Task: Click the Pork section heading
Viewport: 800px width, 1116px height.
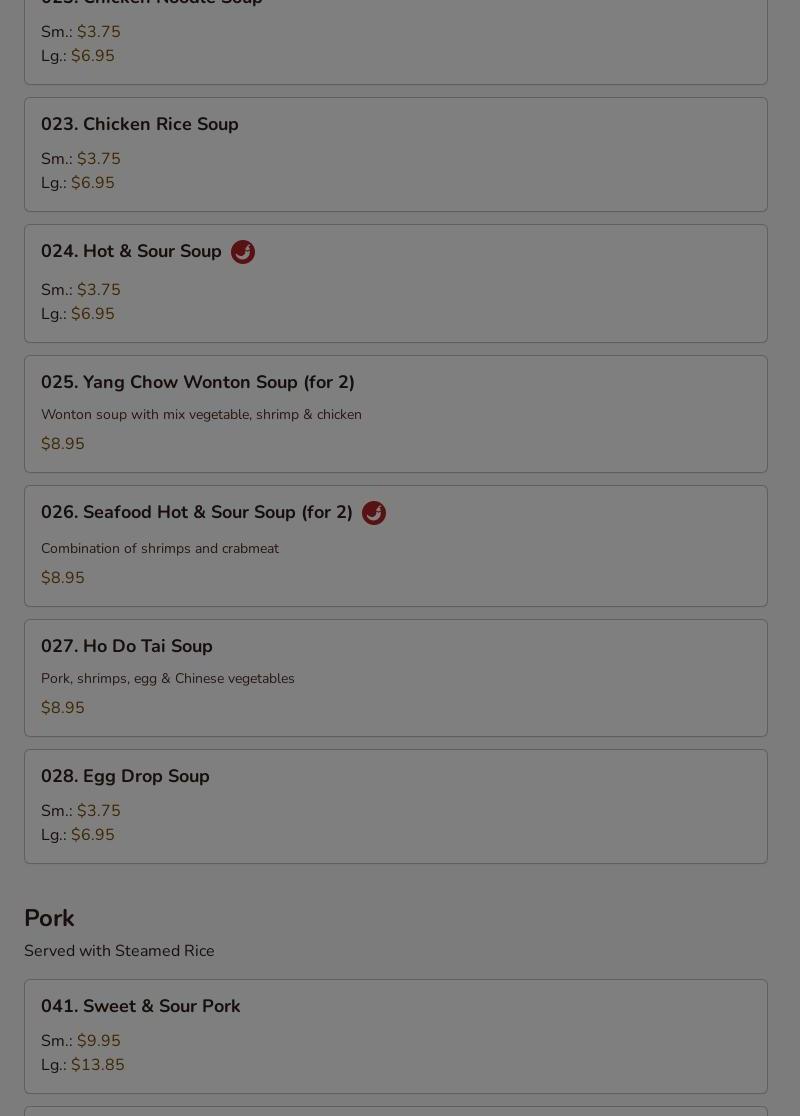Action: click(49, 918)
